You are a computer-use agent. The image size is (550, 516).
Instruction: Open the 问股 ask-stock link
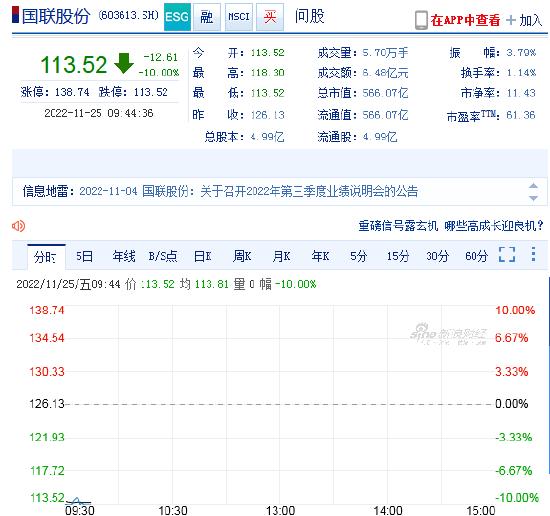click(x=309, y=16)
